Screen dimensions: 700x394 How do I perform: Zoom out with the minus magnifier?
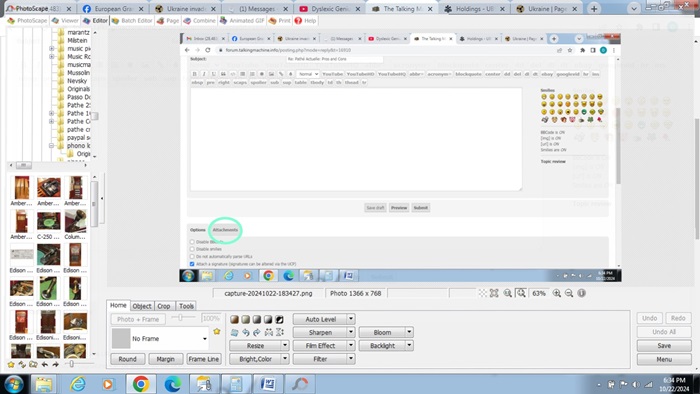(x=569, y=293)
